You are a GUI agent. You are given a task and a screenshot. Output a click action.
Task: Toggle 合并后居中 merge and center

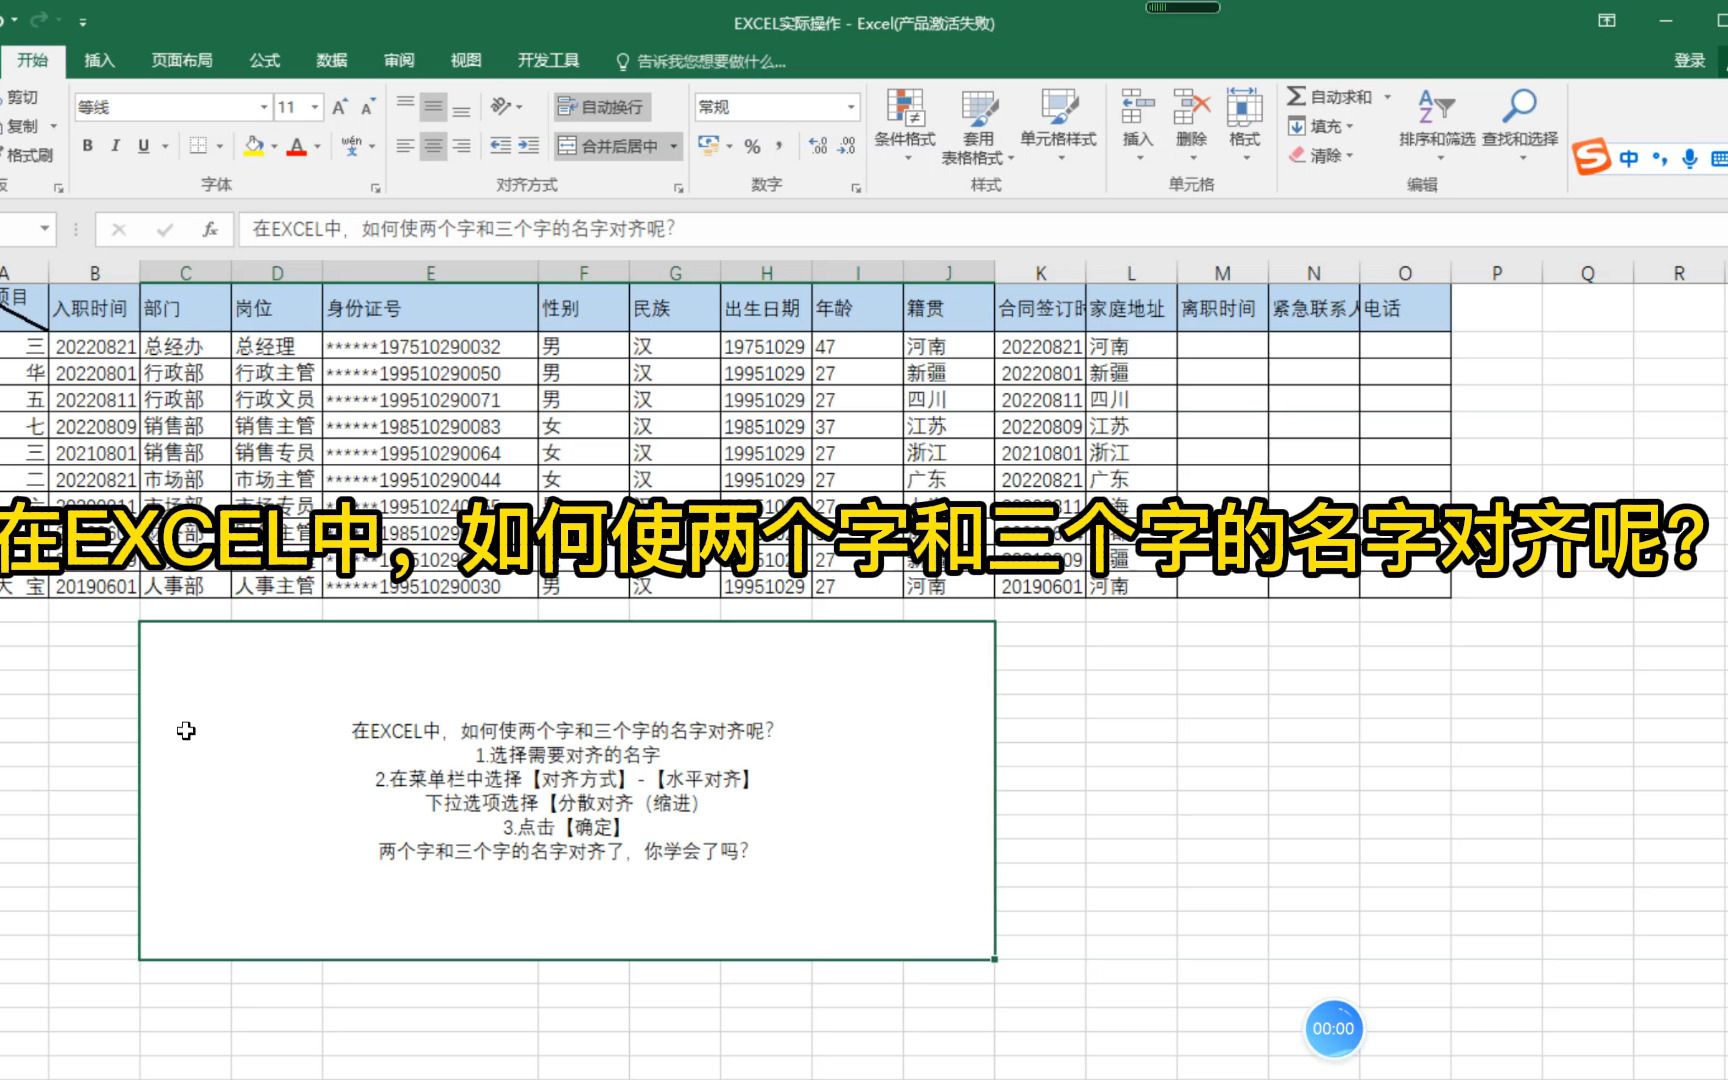pos(609,146)
